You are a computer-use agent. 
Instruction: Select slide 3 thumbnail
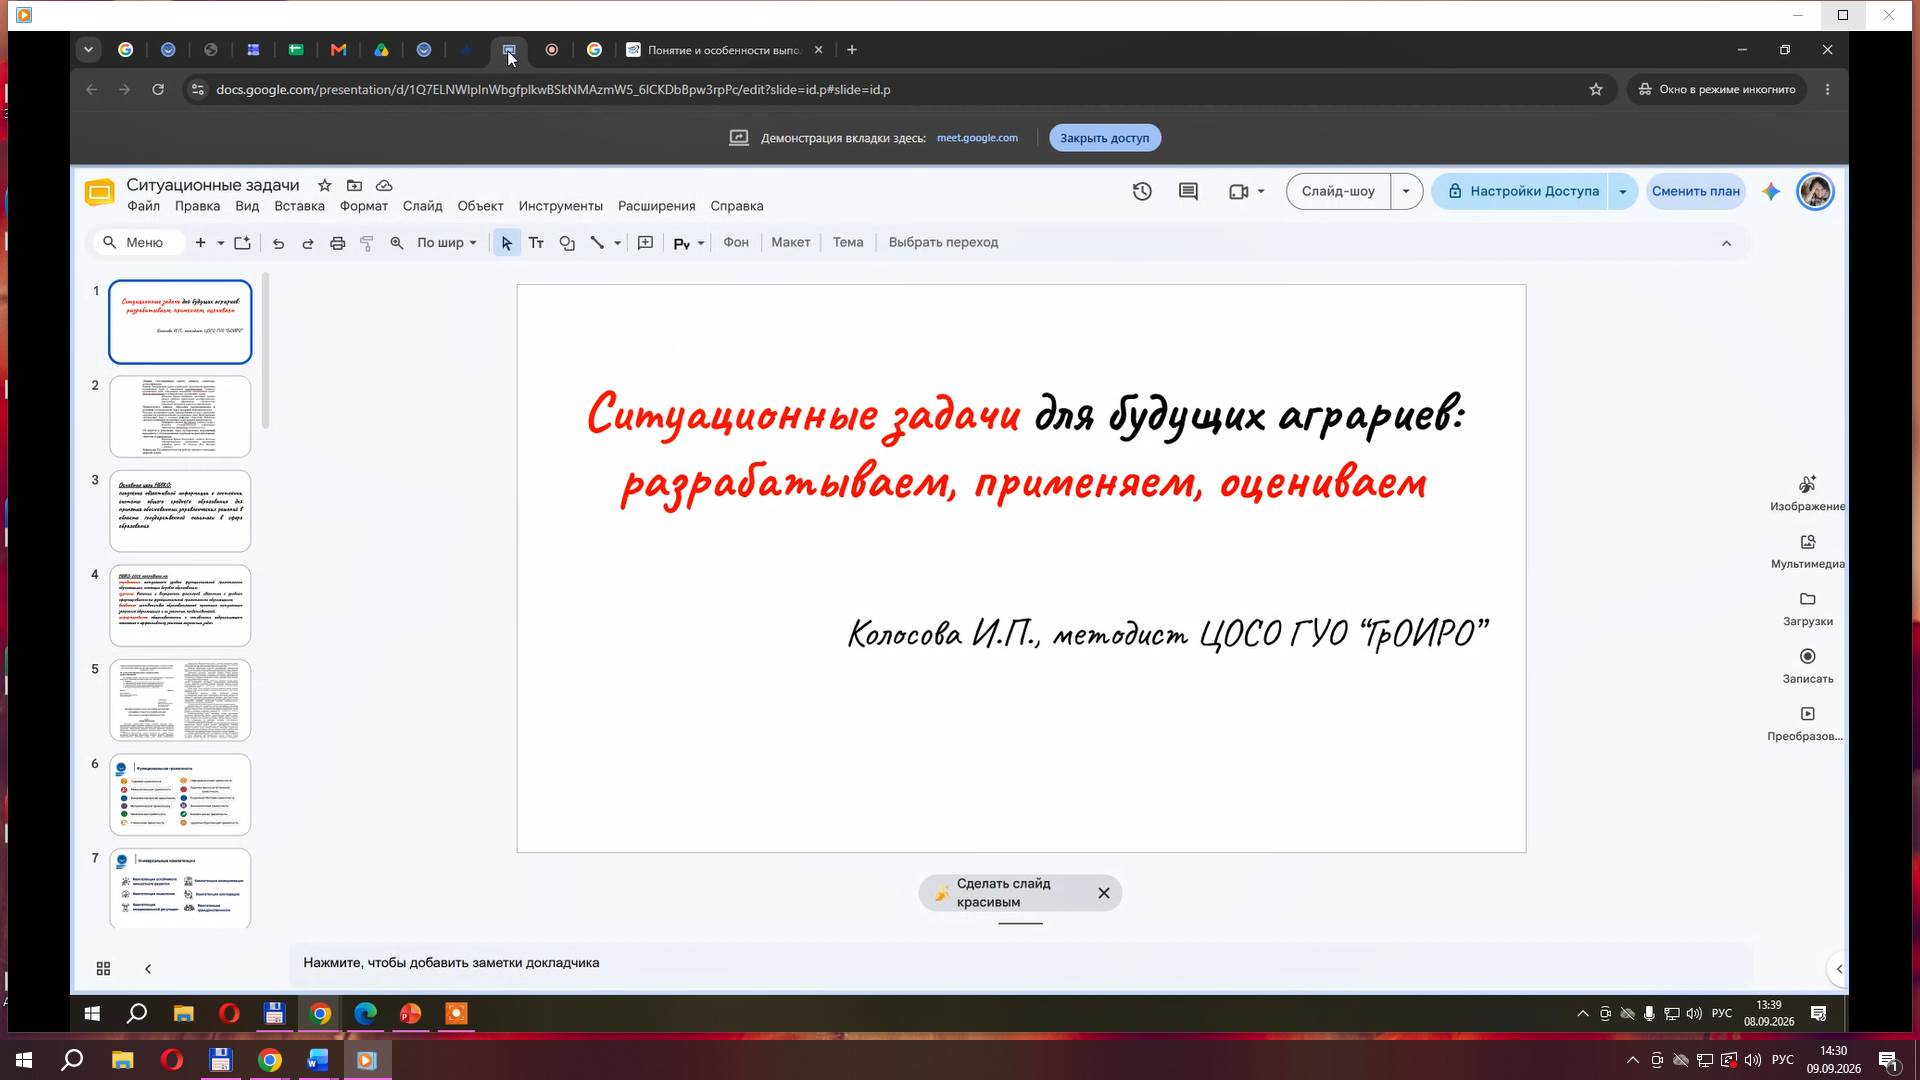coord(180,511)
